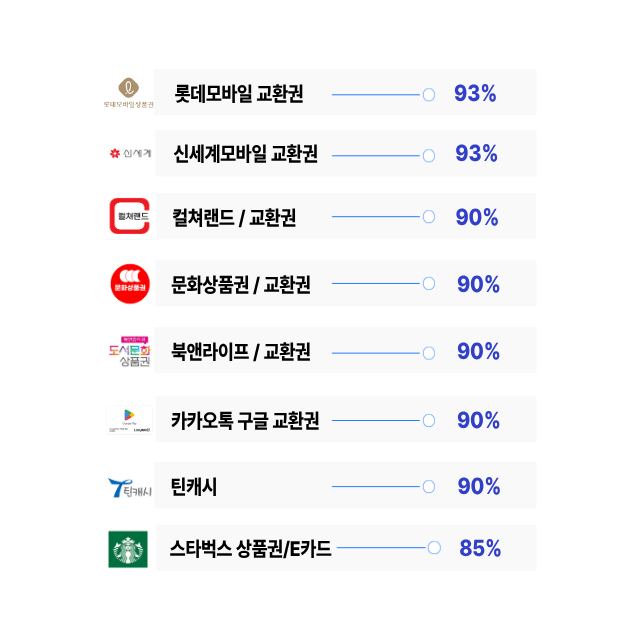
Task: Click the Google Play gift card icon
Action: click(129, 419)
